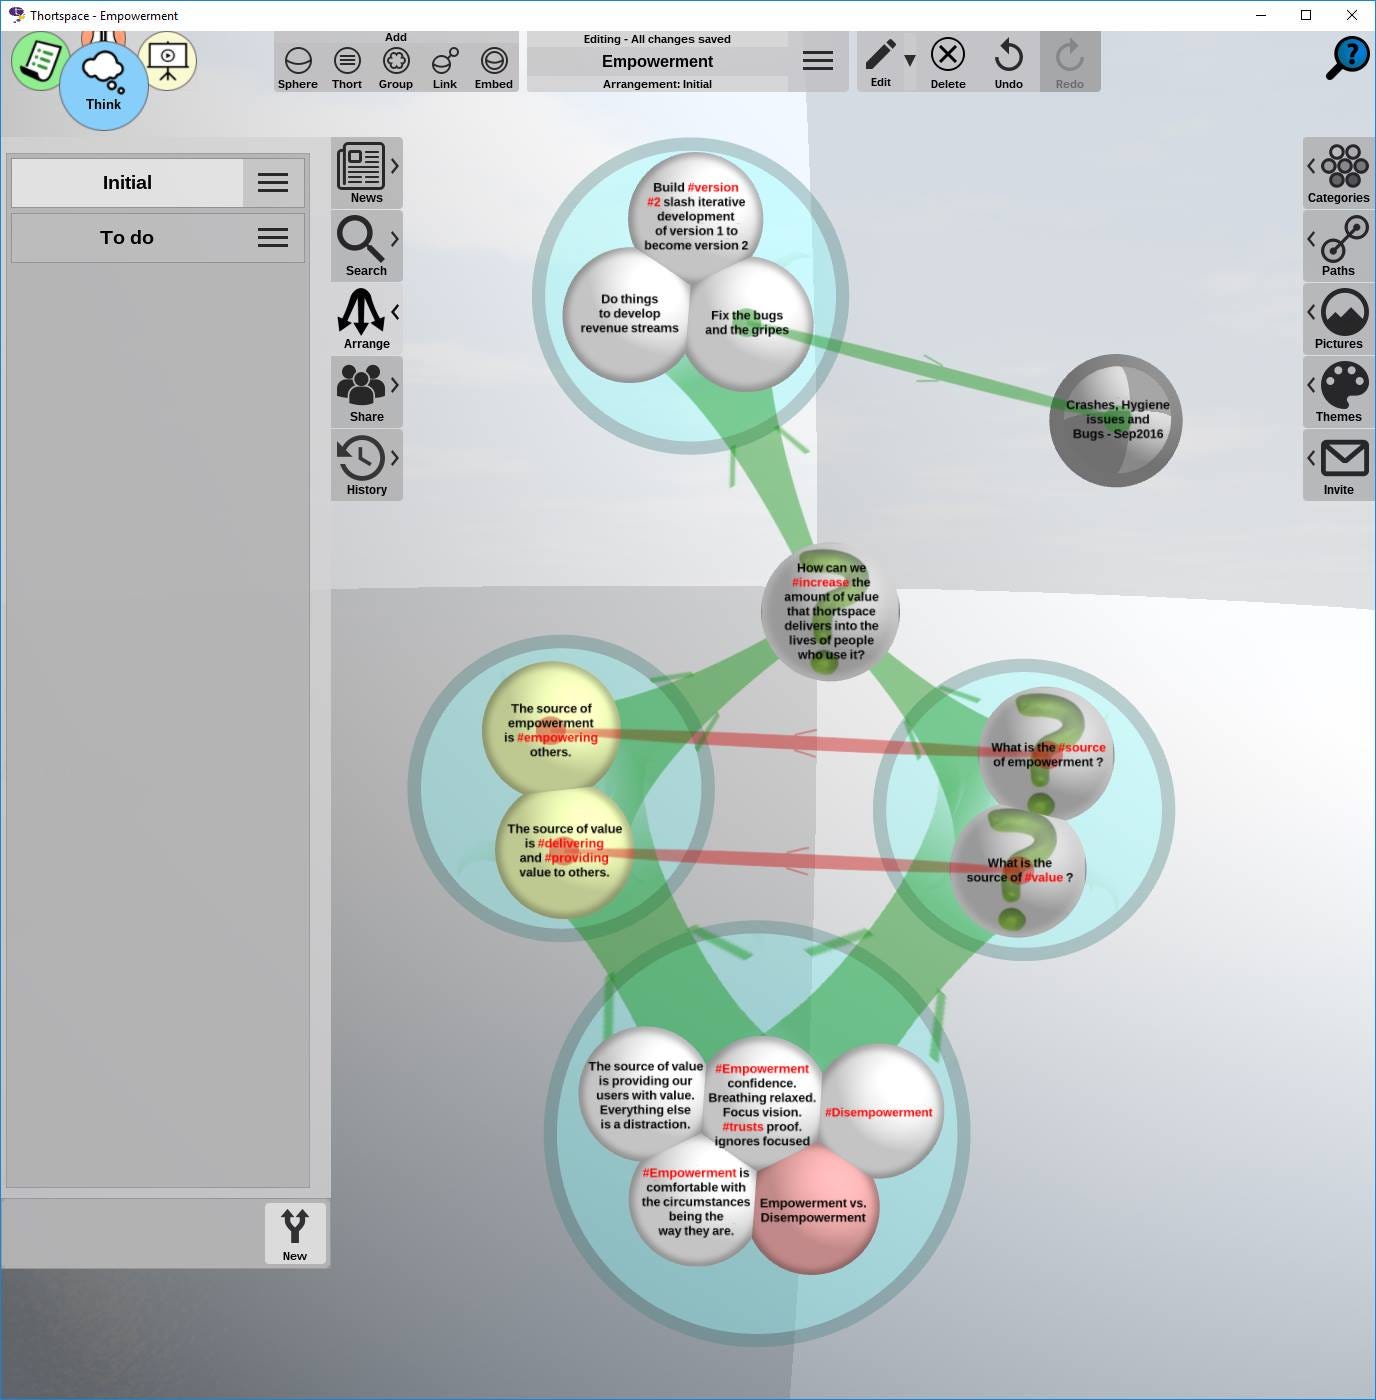
Task: Select the 'How can we #increase' question thort
Action: pos(831,611)
